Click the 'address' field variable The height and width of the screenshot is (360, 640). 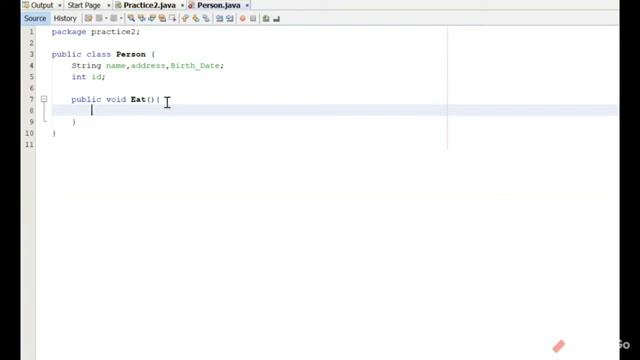148,66
